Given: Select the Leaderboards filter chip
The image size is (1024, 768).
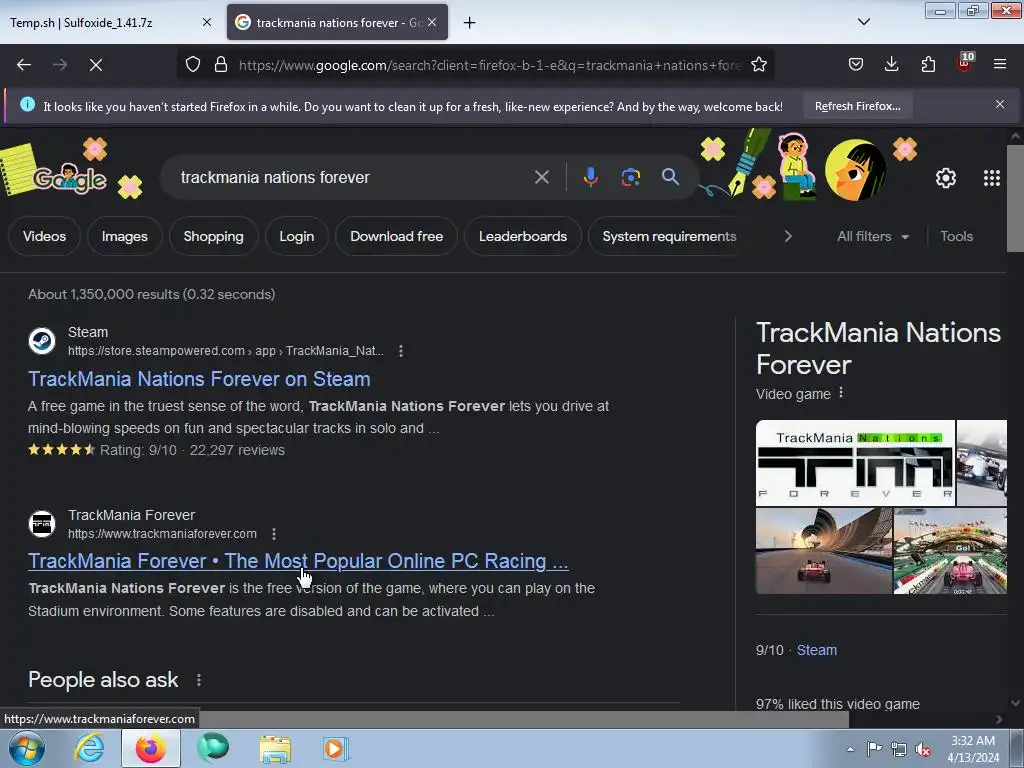Looking at the screenshot, I should click(x=522, y=236).
